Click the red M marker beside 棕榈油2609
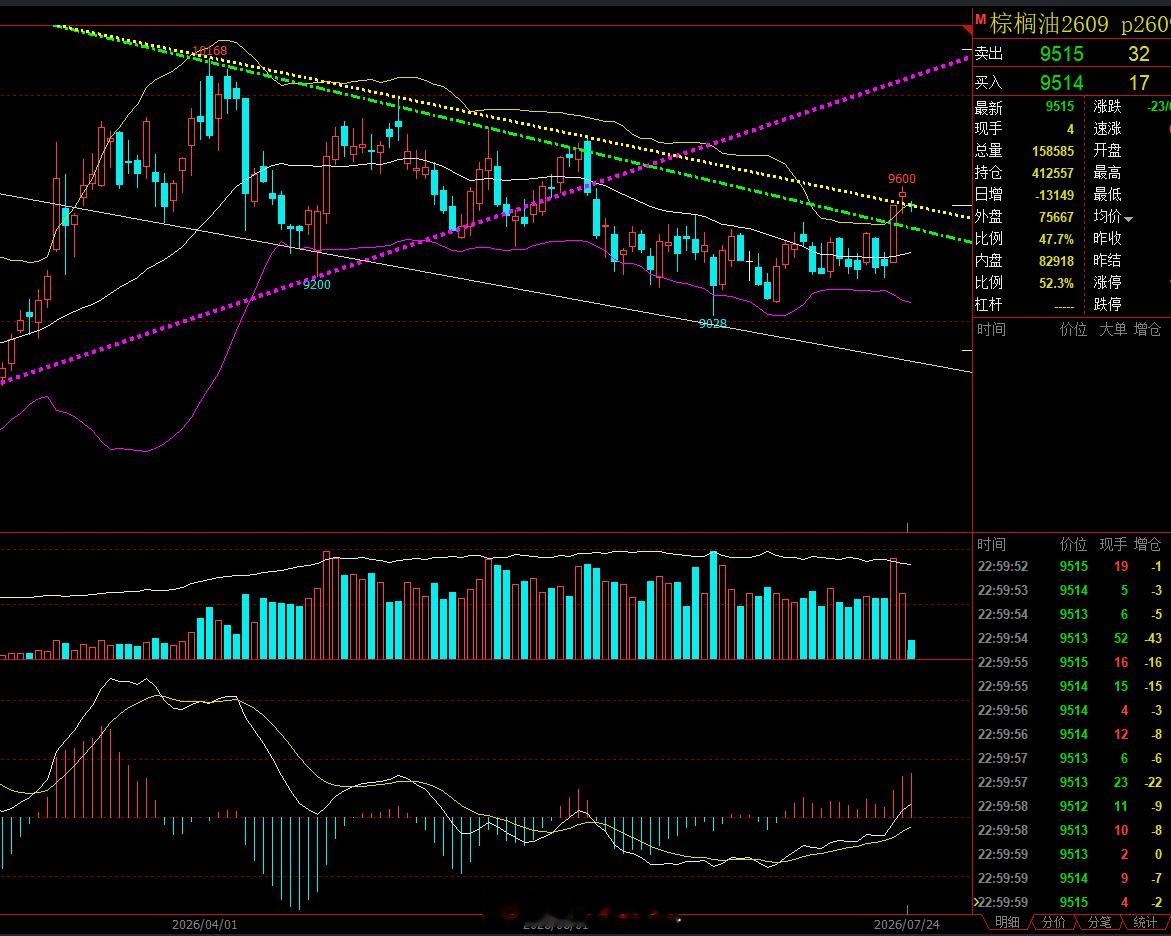Screen dimensions: 1171x936 981,19
